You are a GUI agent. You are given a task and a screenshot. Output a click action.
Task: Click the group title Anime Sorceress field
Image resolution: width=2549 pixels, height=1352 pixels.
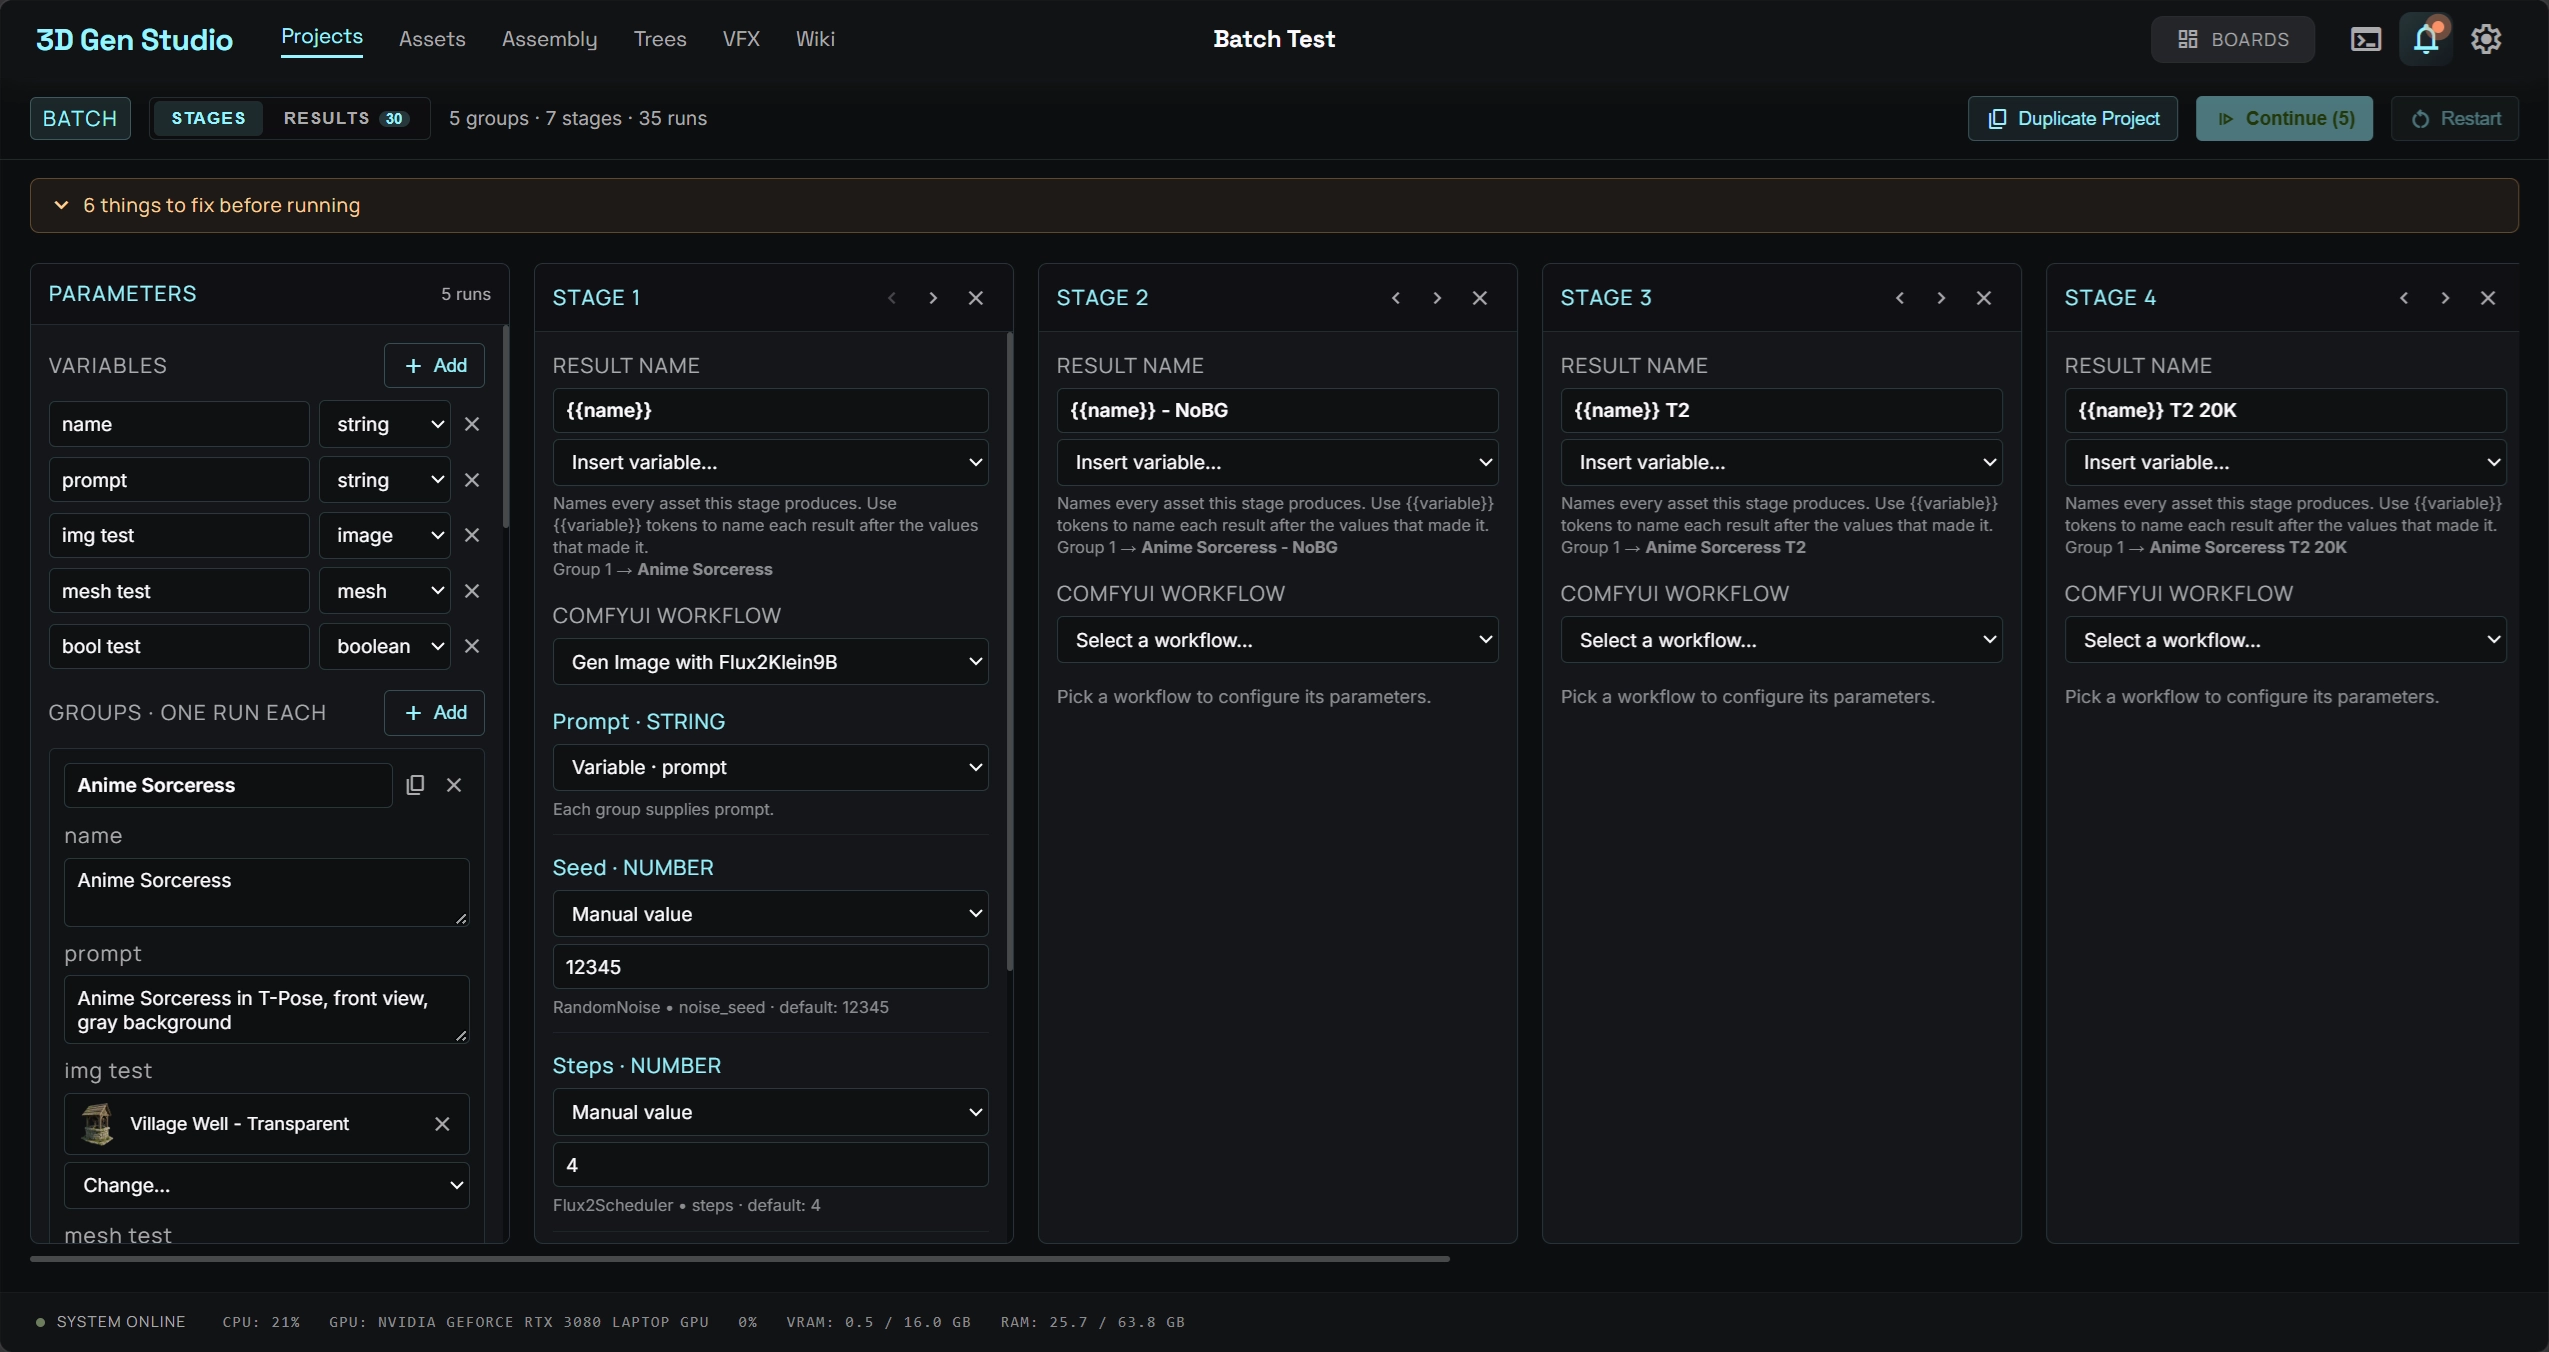point(228,785)
